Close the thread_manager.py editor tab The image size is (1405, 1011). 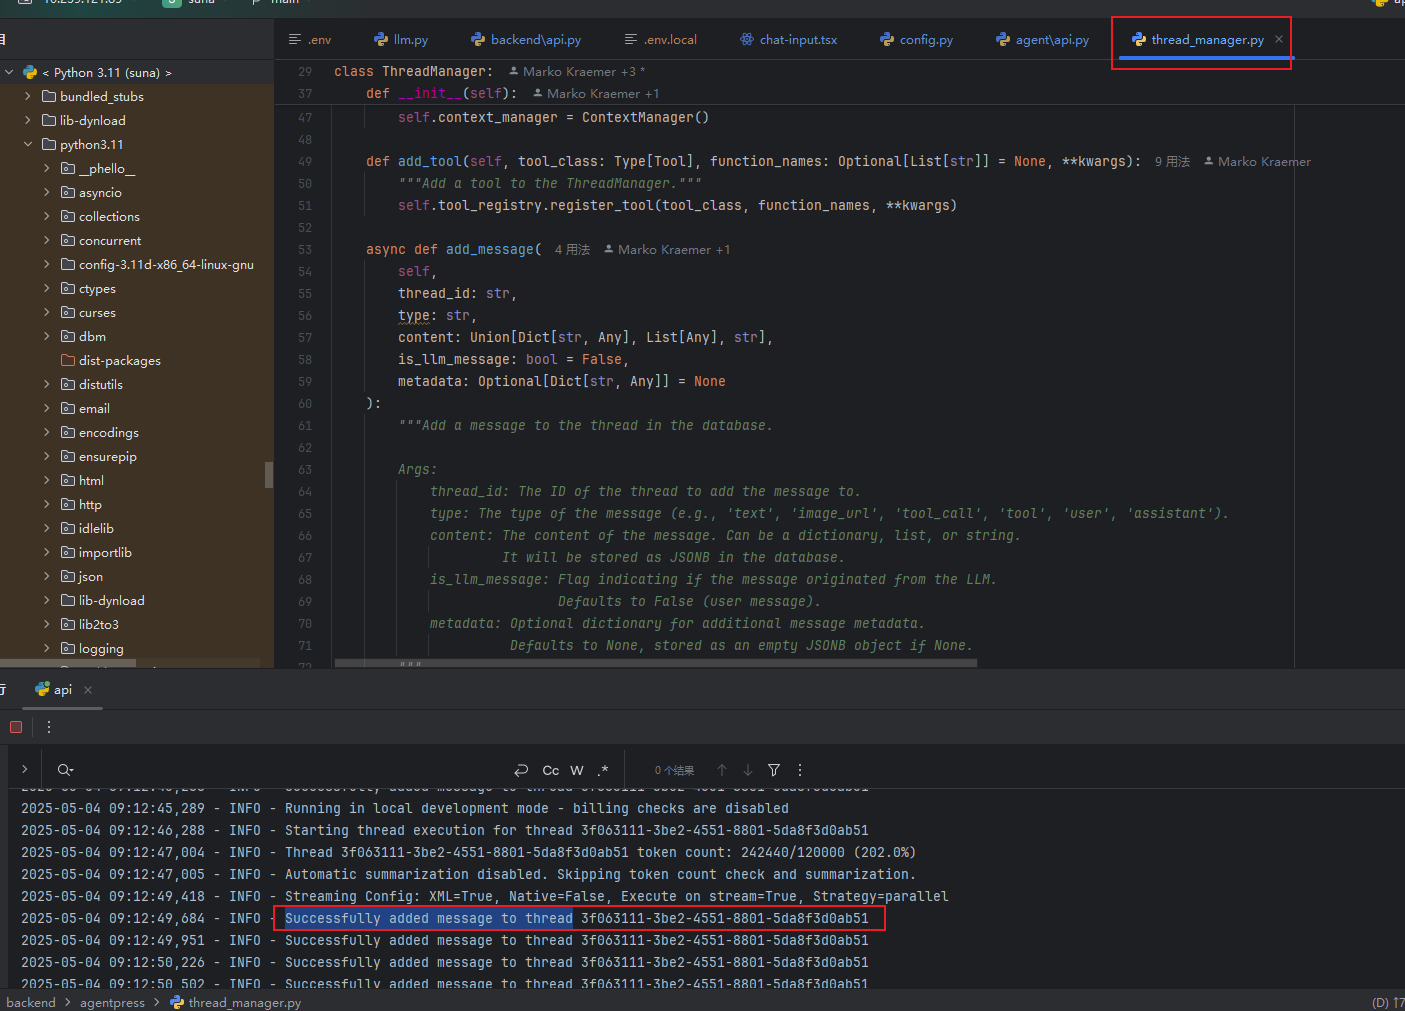(1278, 39)
